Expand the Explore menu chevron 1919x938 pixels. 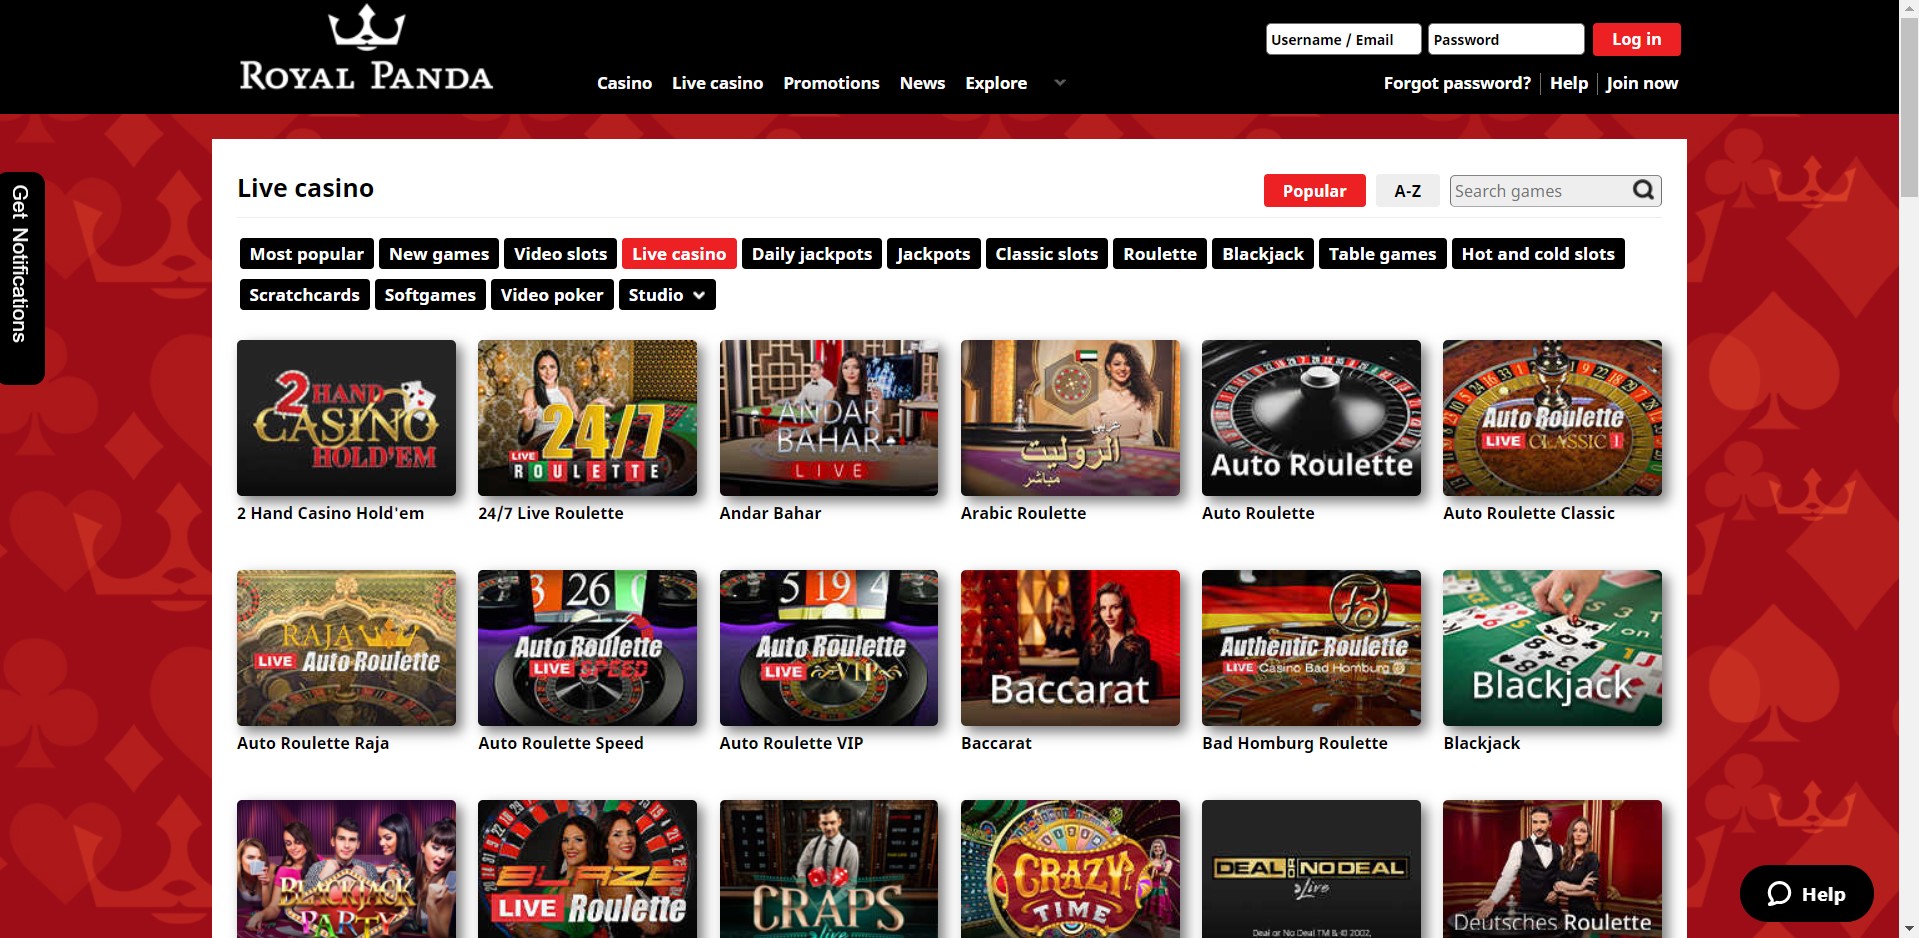pos(1060,83)
